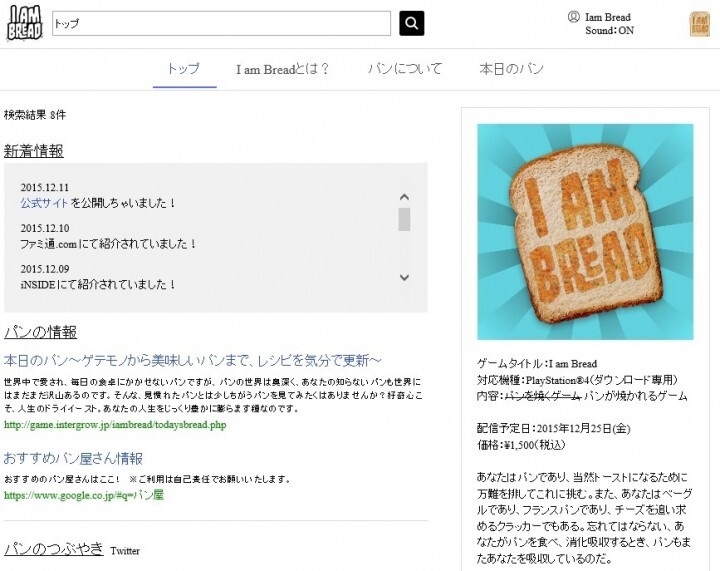720x571 pixels.
Task: Click the Iam Bread username text
Action: coord(608,17)
